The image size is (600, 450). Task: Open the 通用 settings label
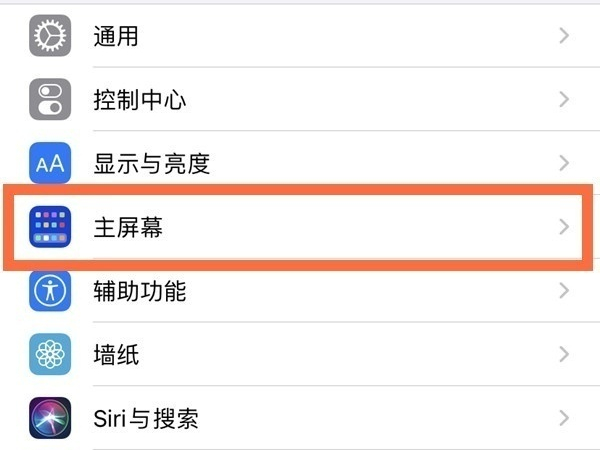click(x=115, y=37)
